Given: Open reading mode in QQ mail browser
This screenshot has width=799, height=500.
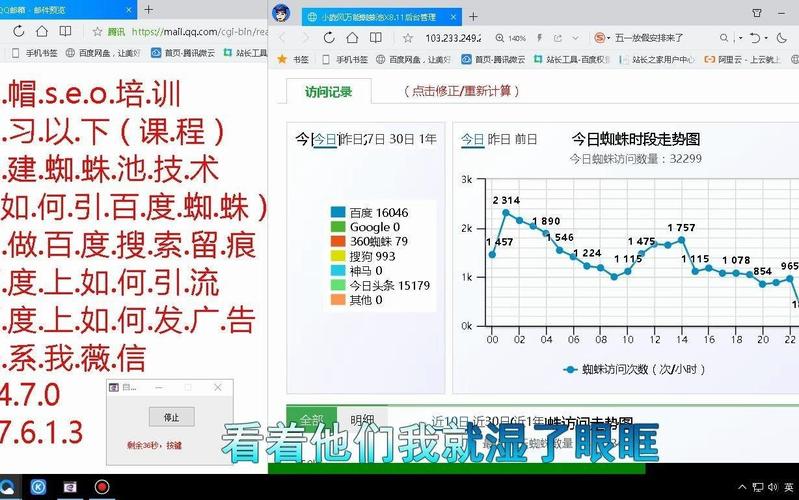Looking at the screenshot, I should (65, 32).
